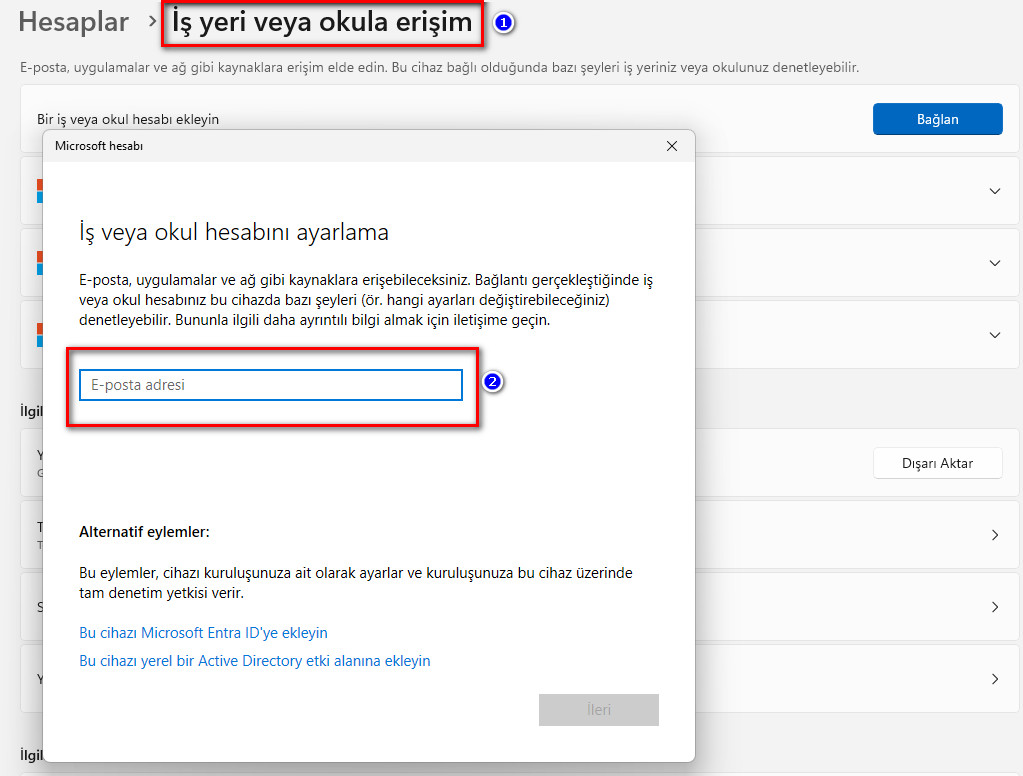Focus the E-posta adresi input field

pyautogui.click(x=271, y=385)
